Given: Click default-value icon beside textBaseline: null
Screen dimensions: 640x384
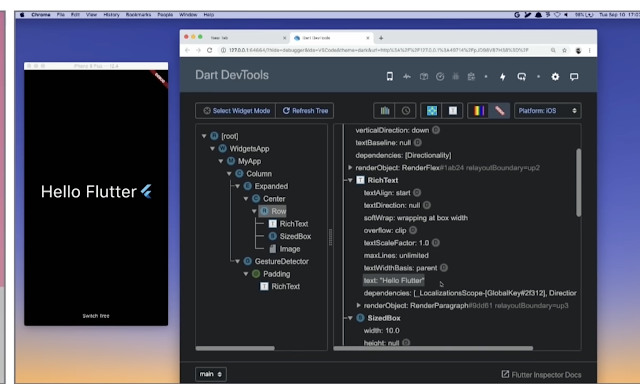Looking at the screenshot, I should pos(418,142).
